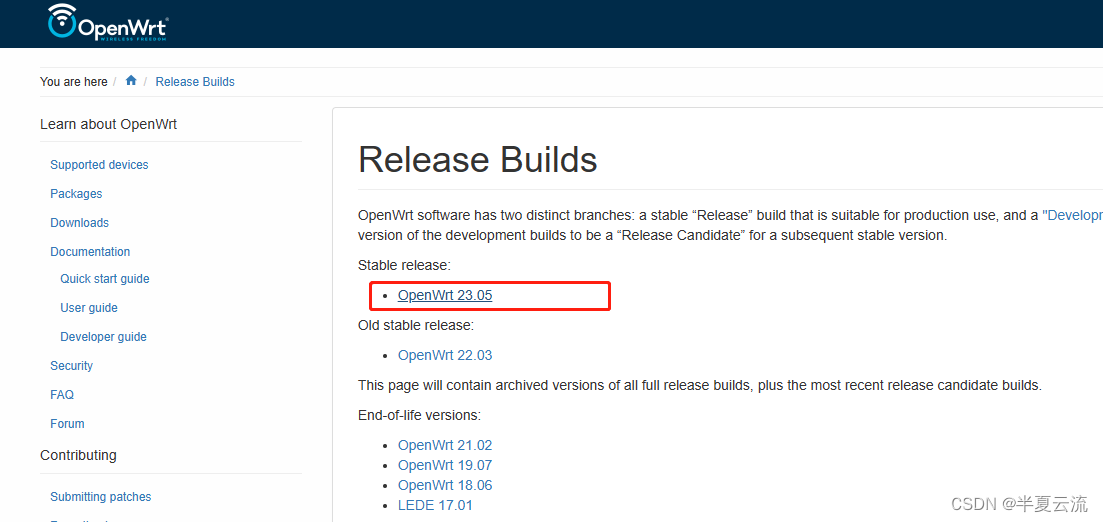Open Forum sidebar link
Image resolution: width=1103 pixels, height=522 pixels.
[x=67, y=424]
